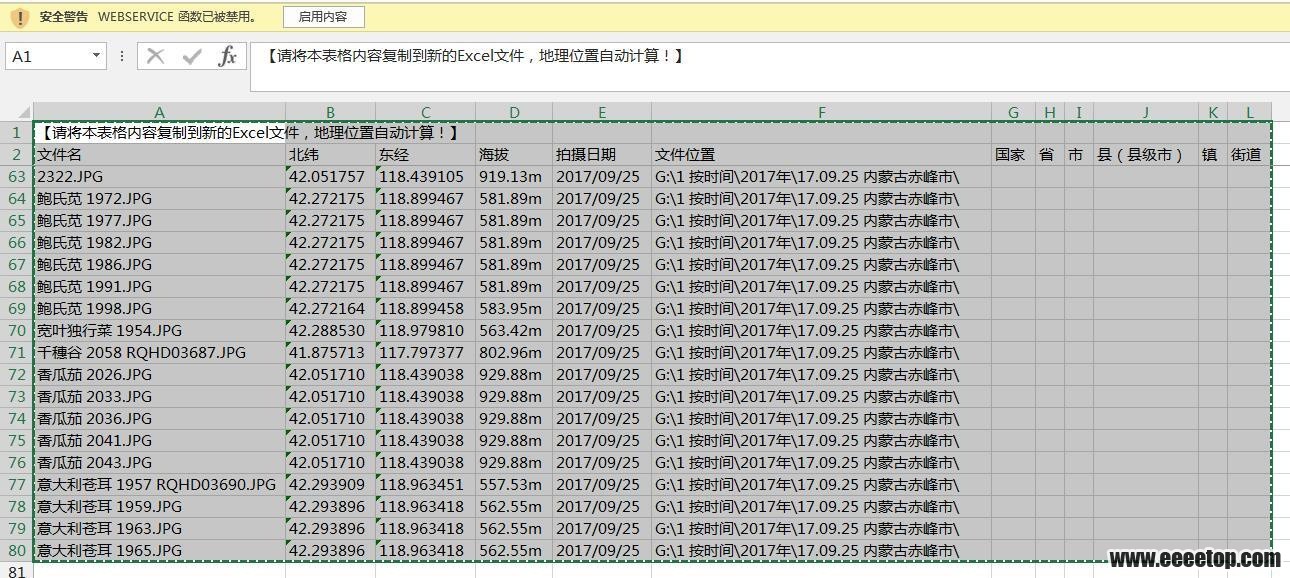1290x578 pixels.
Task: Click the 县（县级市） header cell
Action: [x=1146, y=155]
